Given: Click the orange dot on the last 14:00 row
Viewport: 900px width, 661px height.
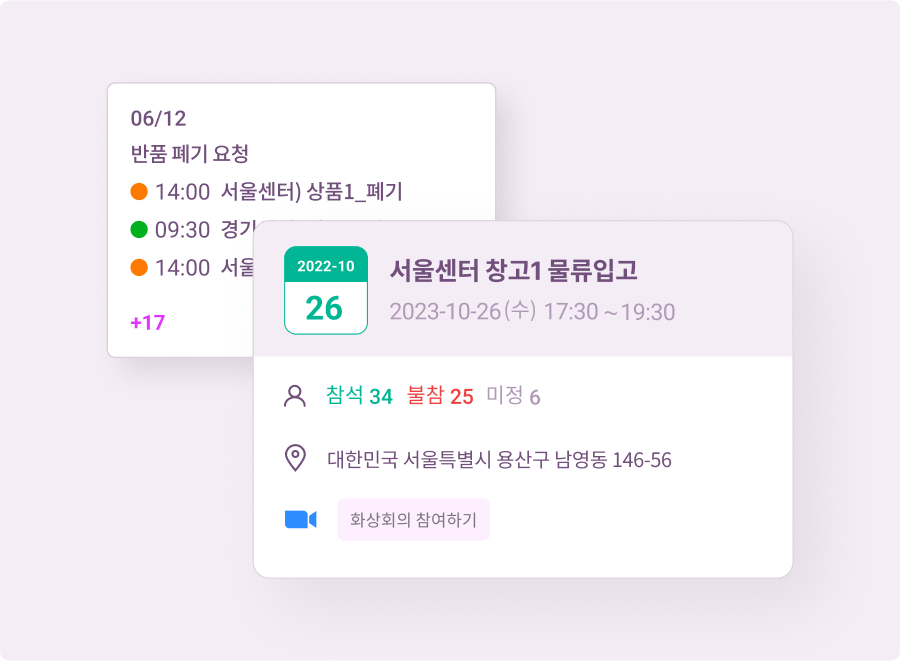Looking at the screenshot, I should click(139, 268).
